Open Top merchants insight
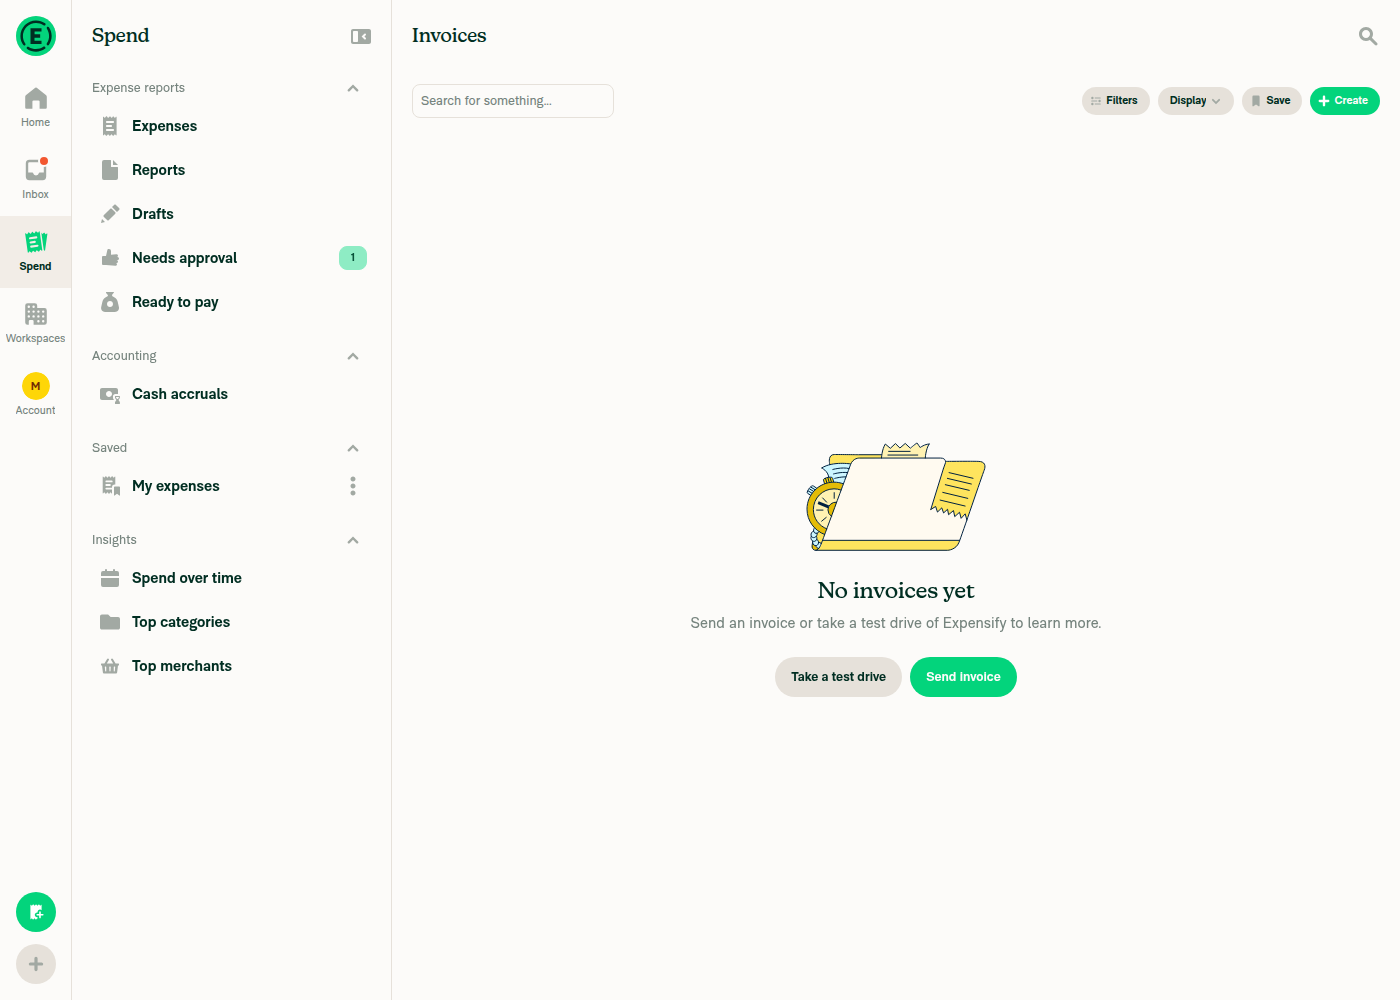 pos(231,666)
